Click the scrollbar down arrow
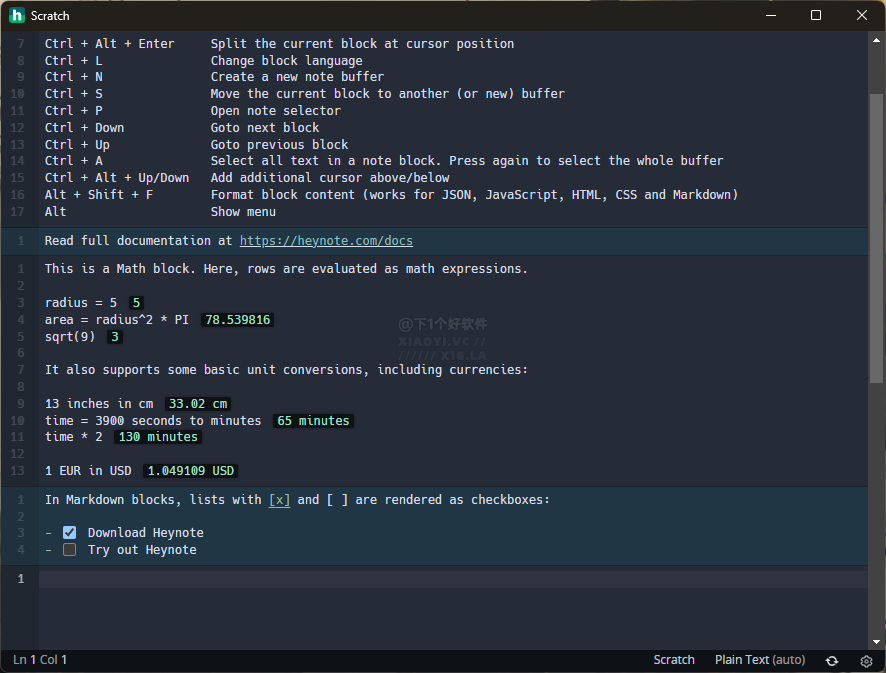The width and height of the screenshot is (886, 673). point(876,641)
